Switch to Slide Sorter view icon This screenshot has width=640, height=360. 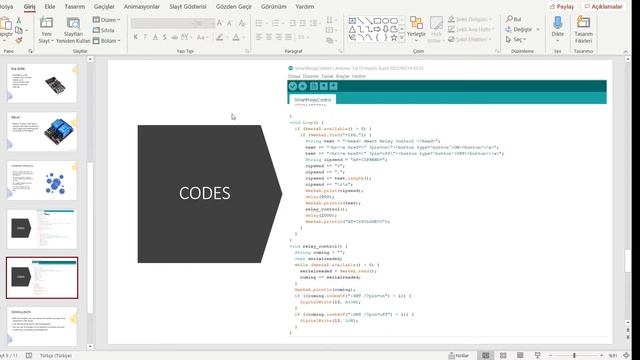pos(503,356)
